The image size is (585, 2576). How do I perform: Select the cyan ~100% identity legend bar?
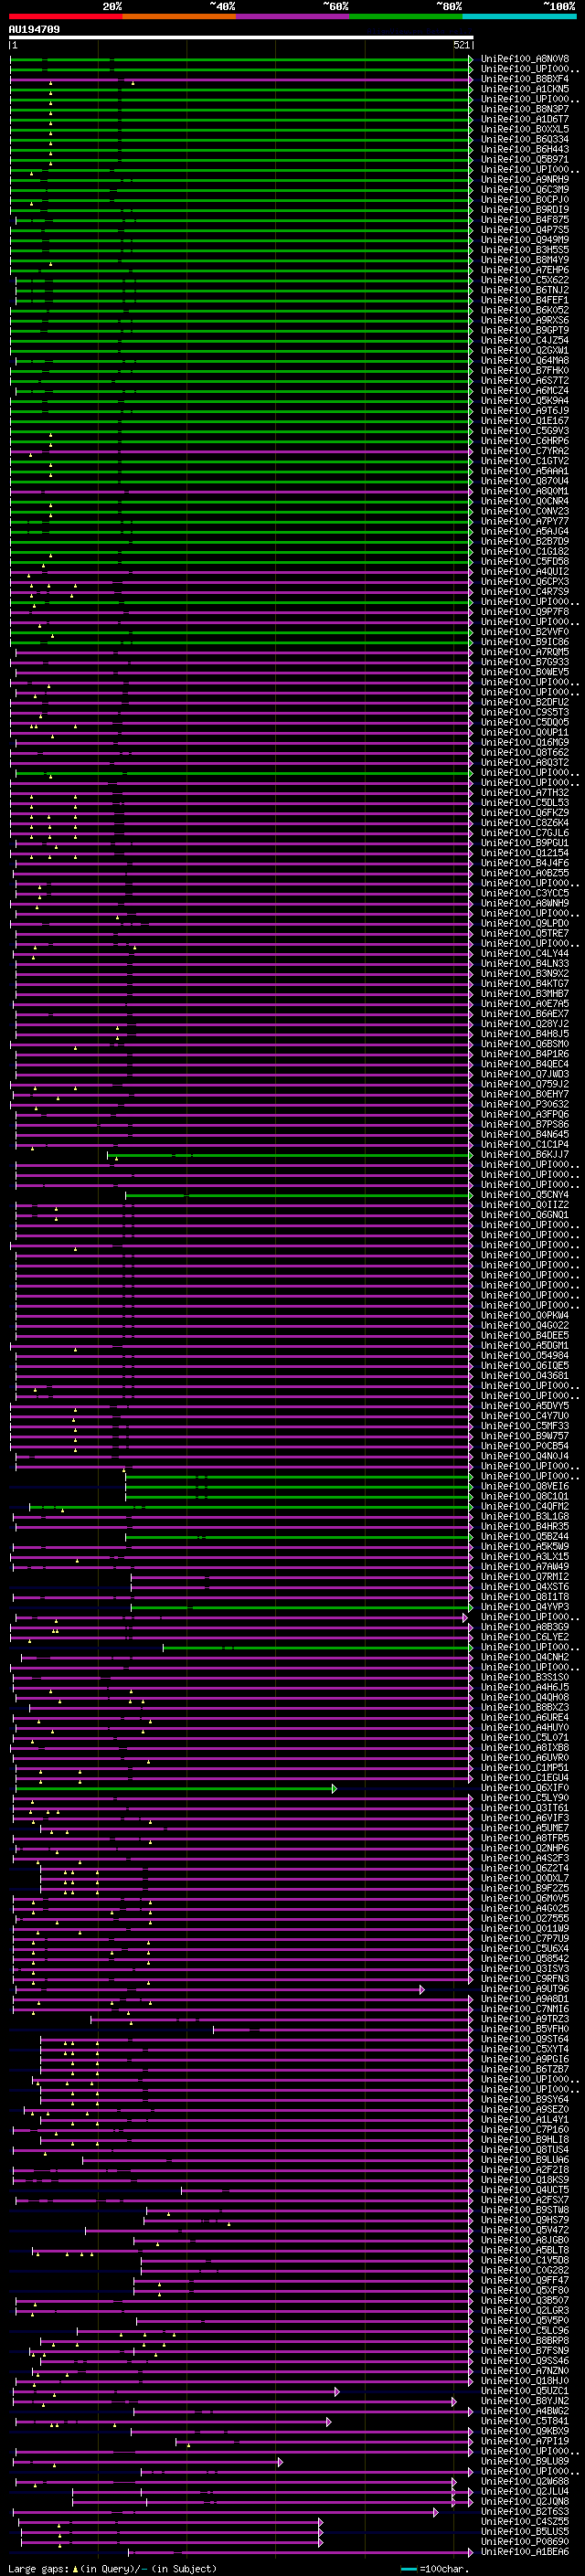point(520,17)
